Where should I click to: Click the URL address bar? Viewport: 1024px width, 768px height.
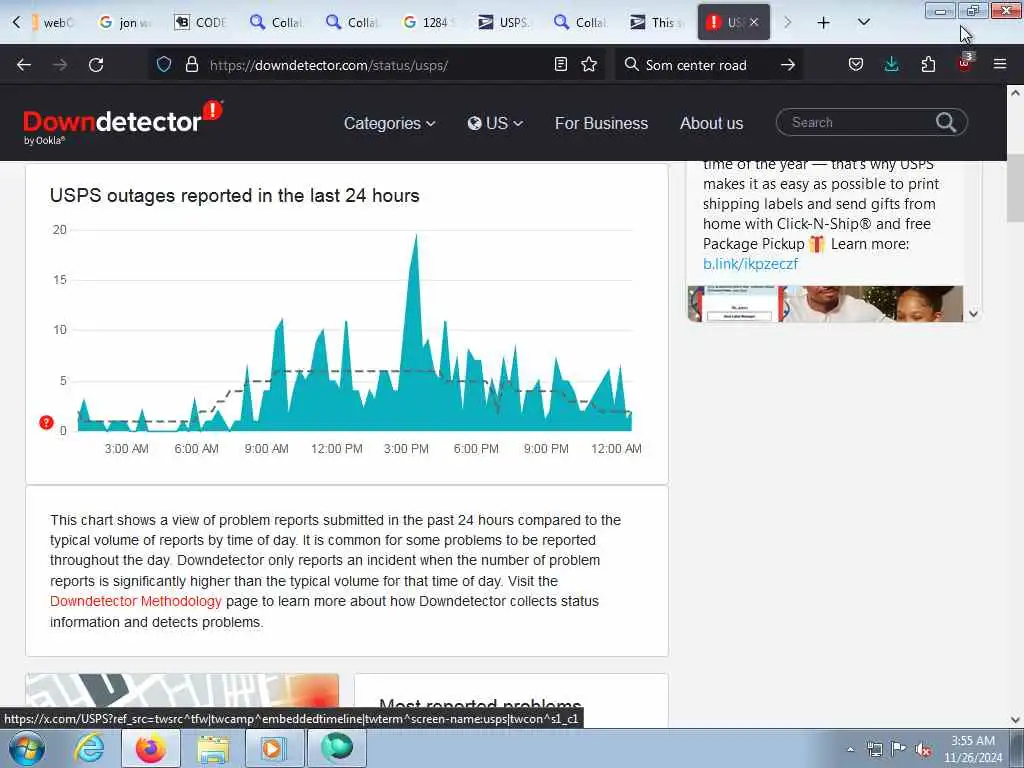(x=376, y=65)
